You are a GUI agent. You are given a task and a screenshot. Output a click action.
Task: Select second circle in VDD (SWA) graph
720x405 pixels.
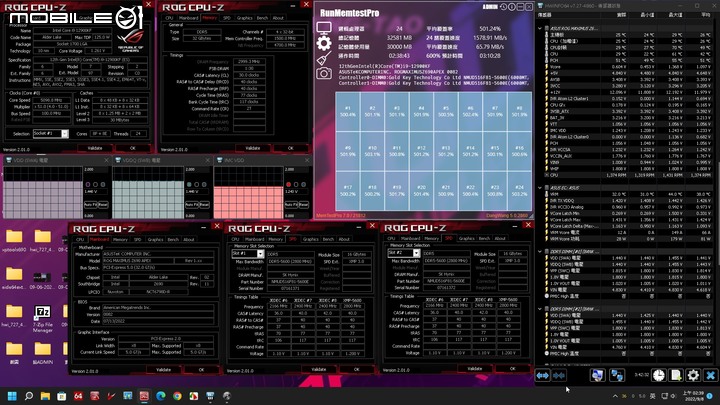coord(95,185)
